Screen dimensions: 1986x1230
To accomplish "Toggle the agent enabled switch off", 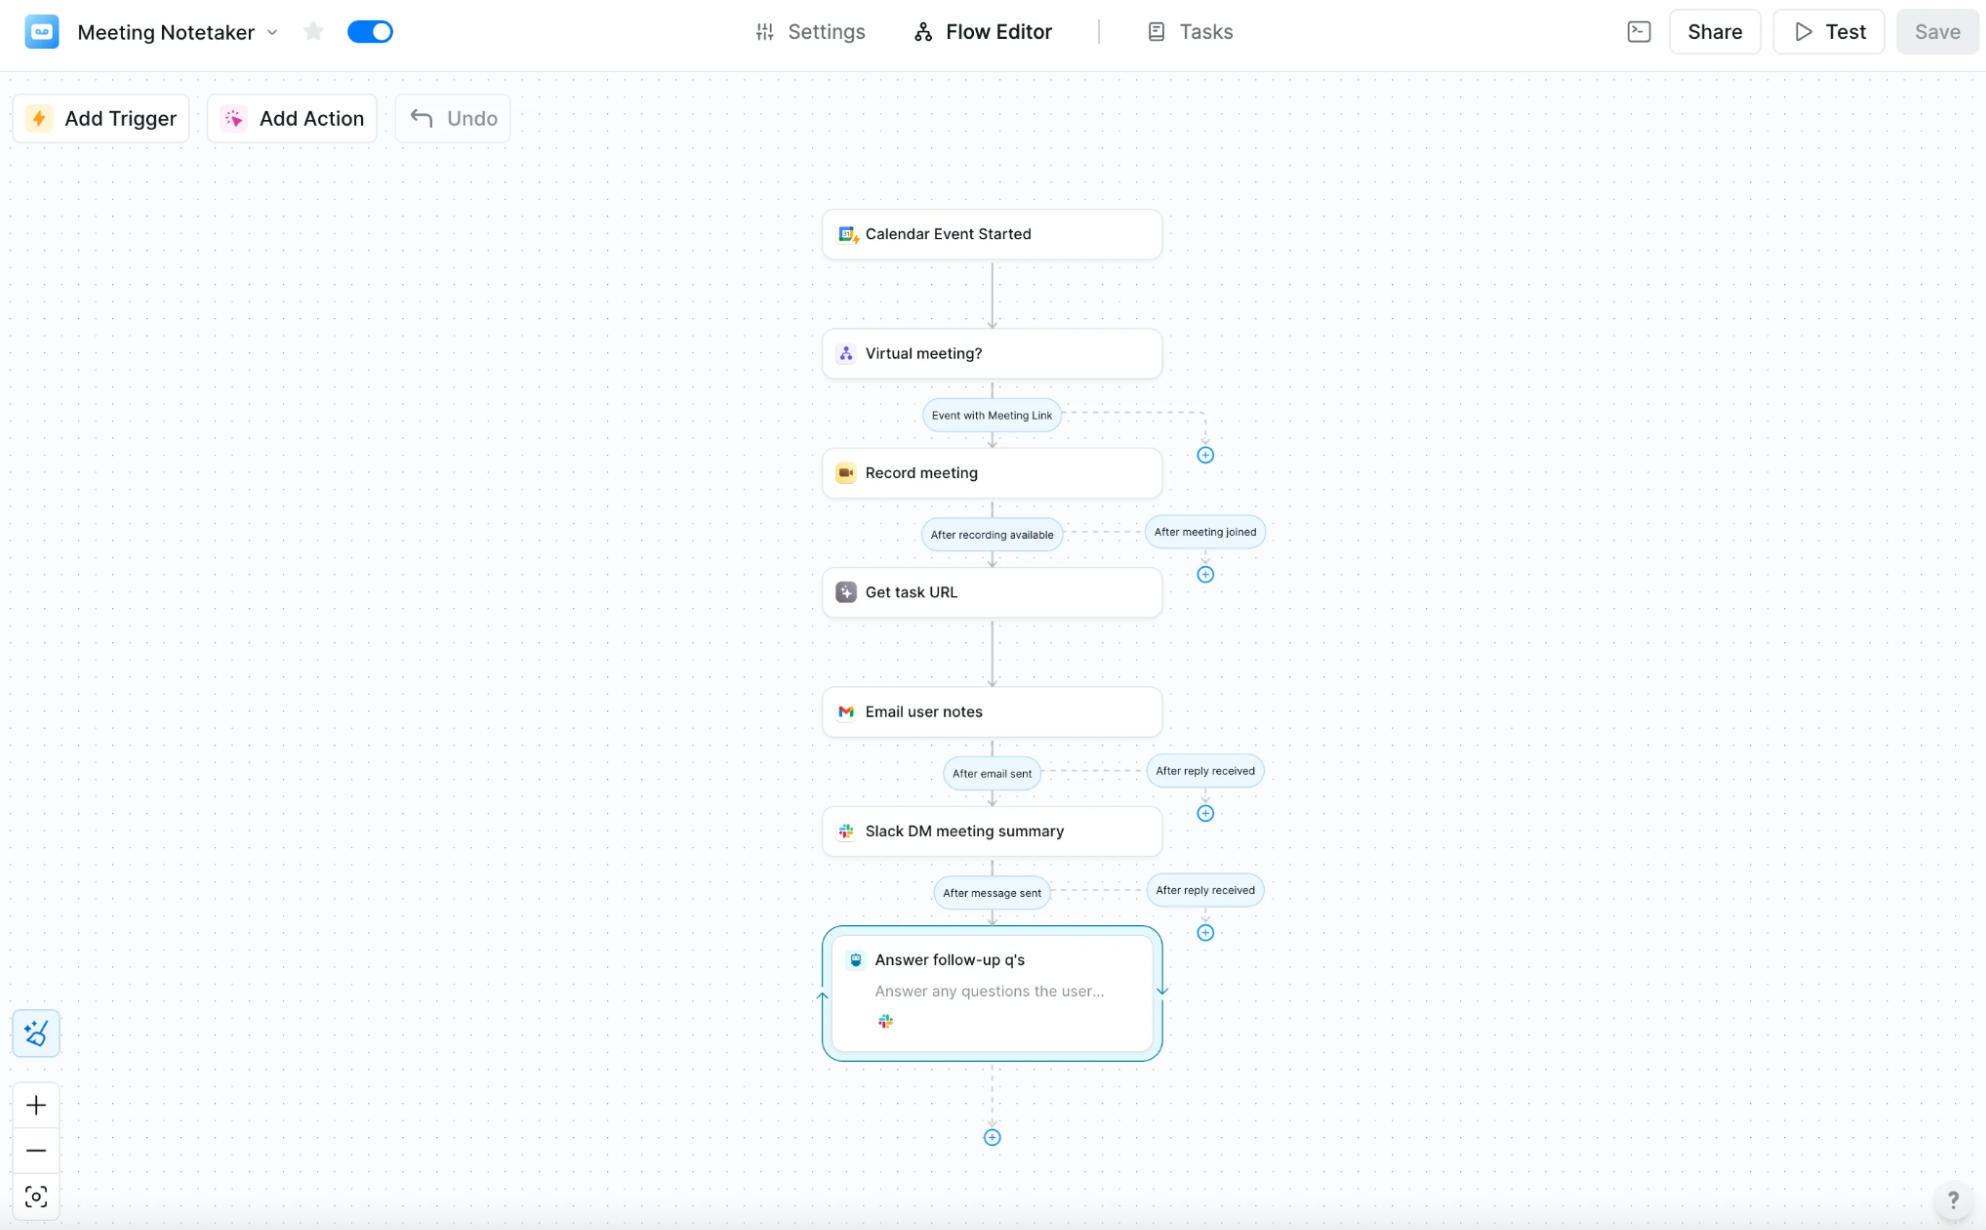I will click(x=370, y=32).
